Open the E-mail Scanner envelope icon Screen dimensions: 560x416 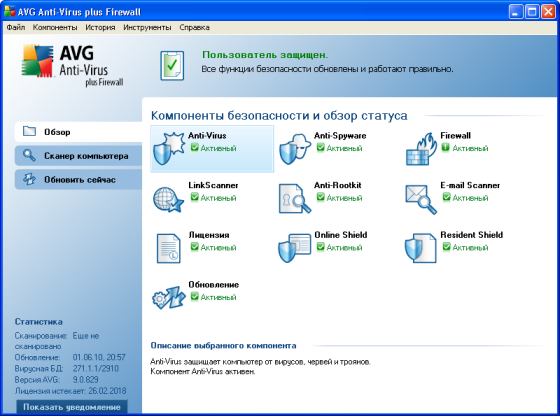coord(421,199)
